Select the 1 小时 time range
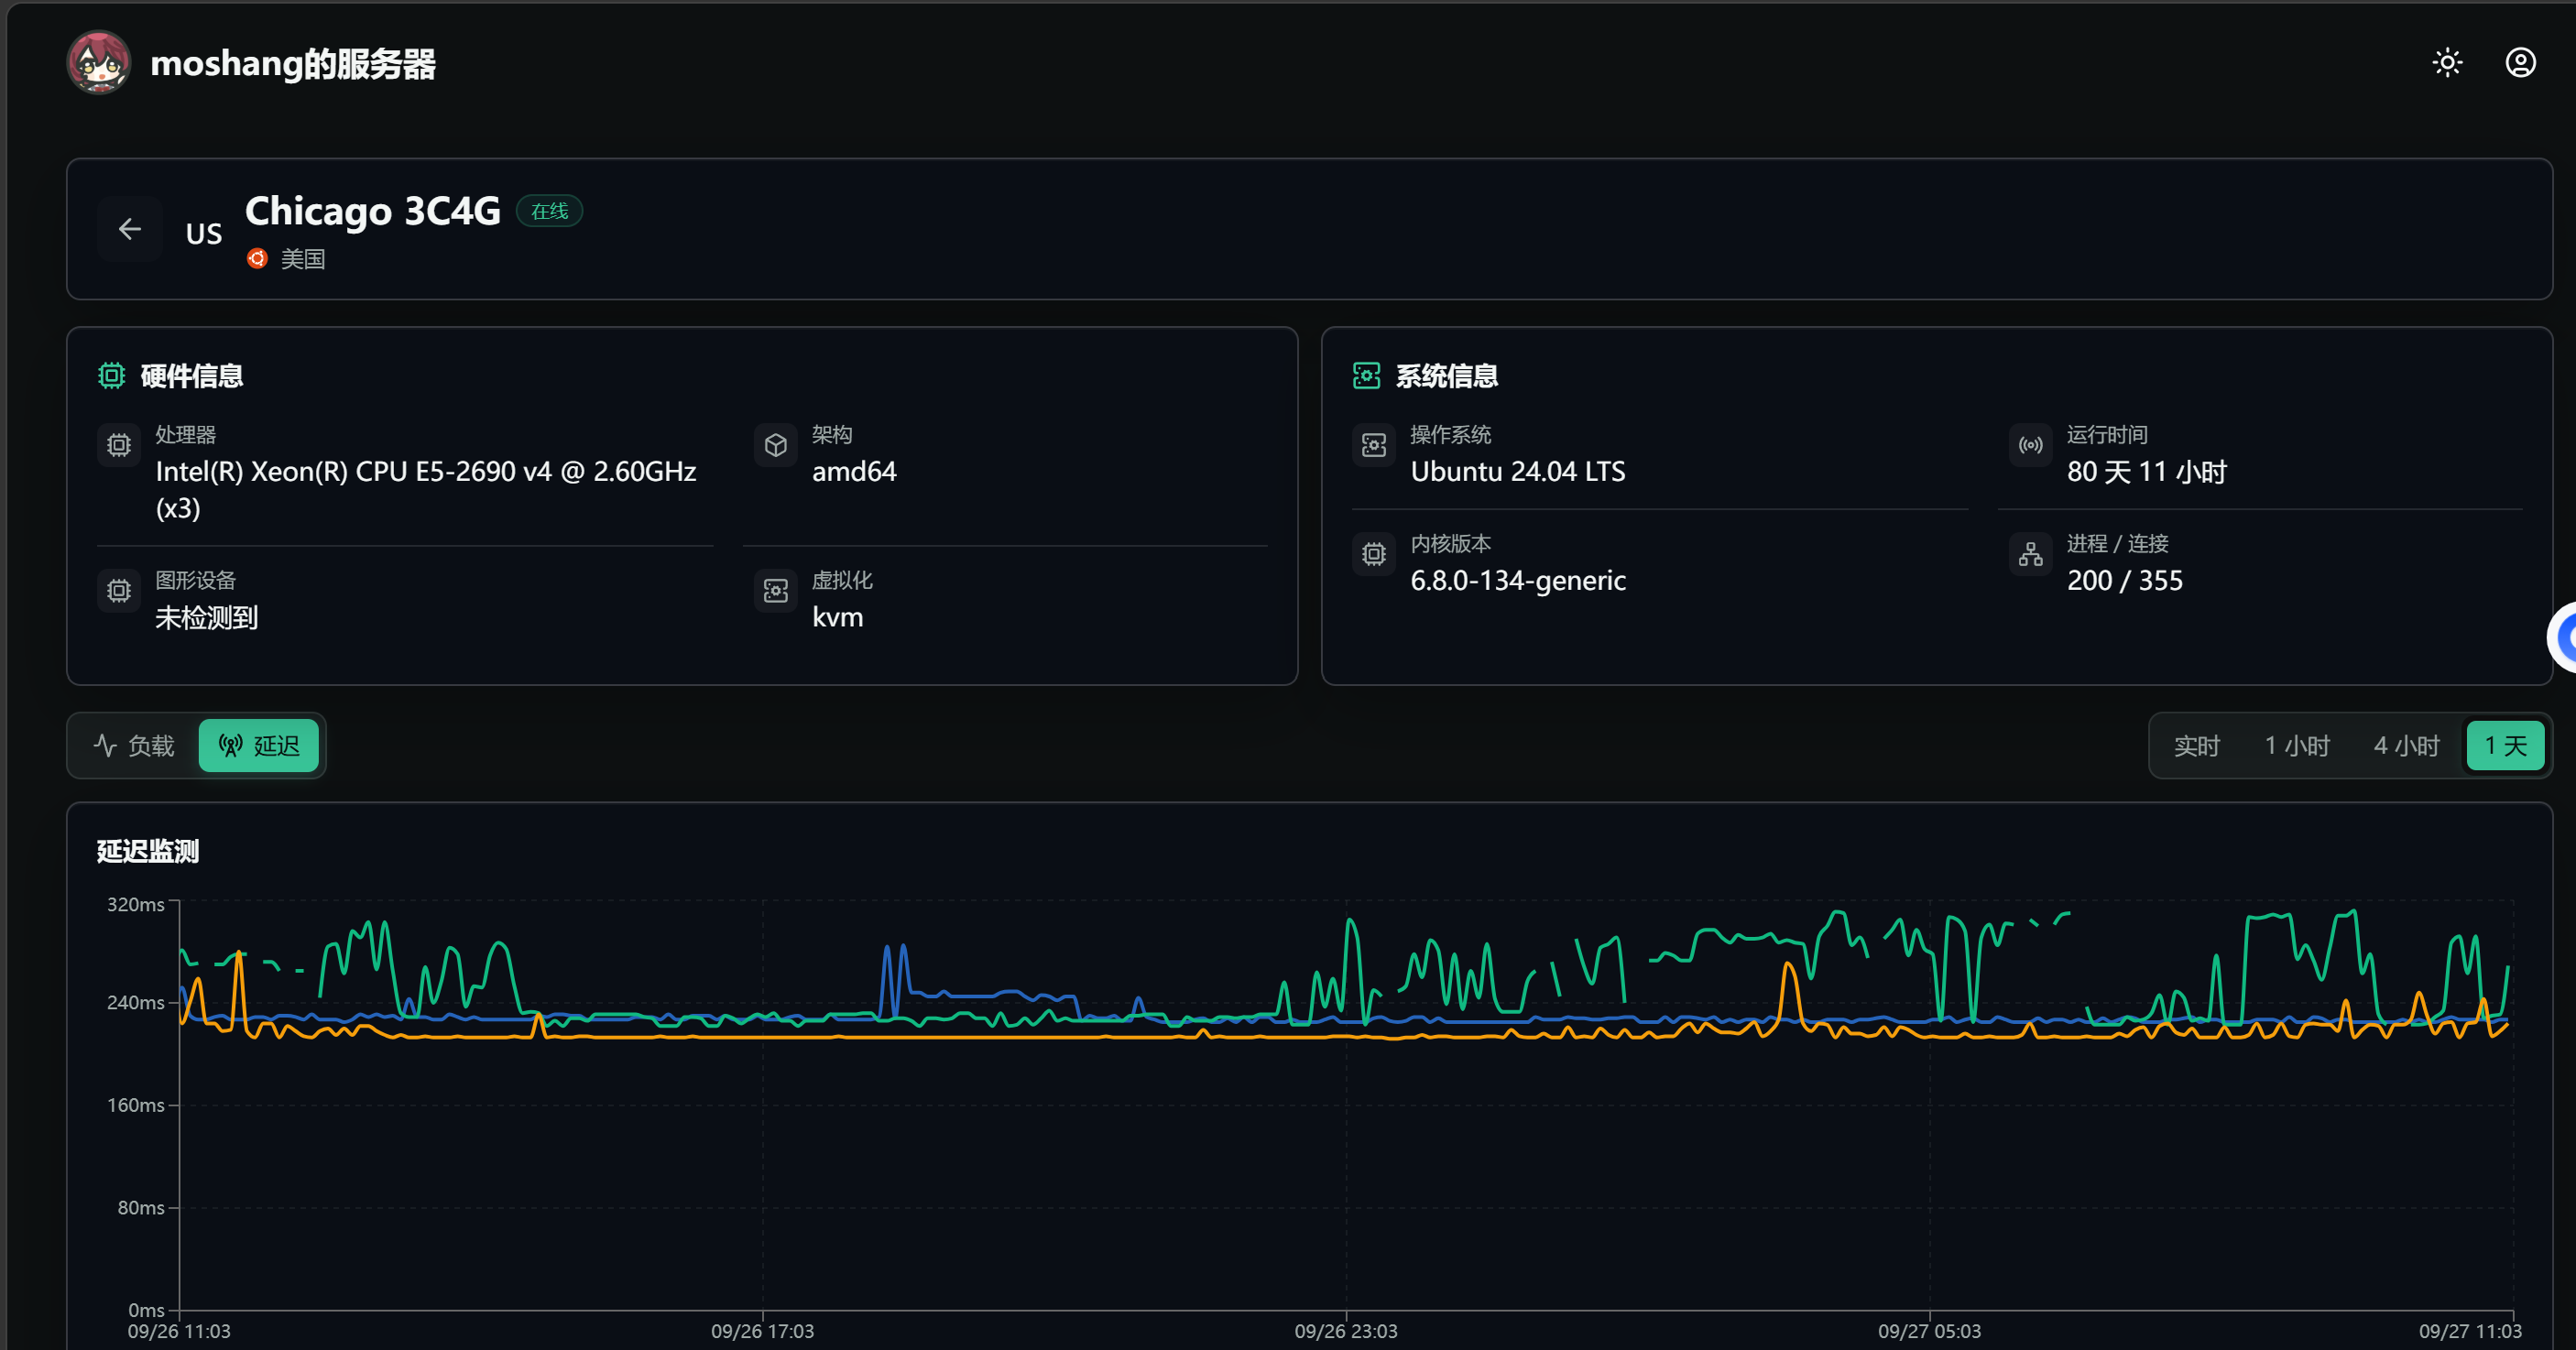The image size is (2576, 1350). [2297, 746]
